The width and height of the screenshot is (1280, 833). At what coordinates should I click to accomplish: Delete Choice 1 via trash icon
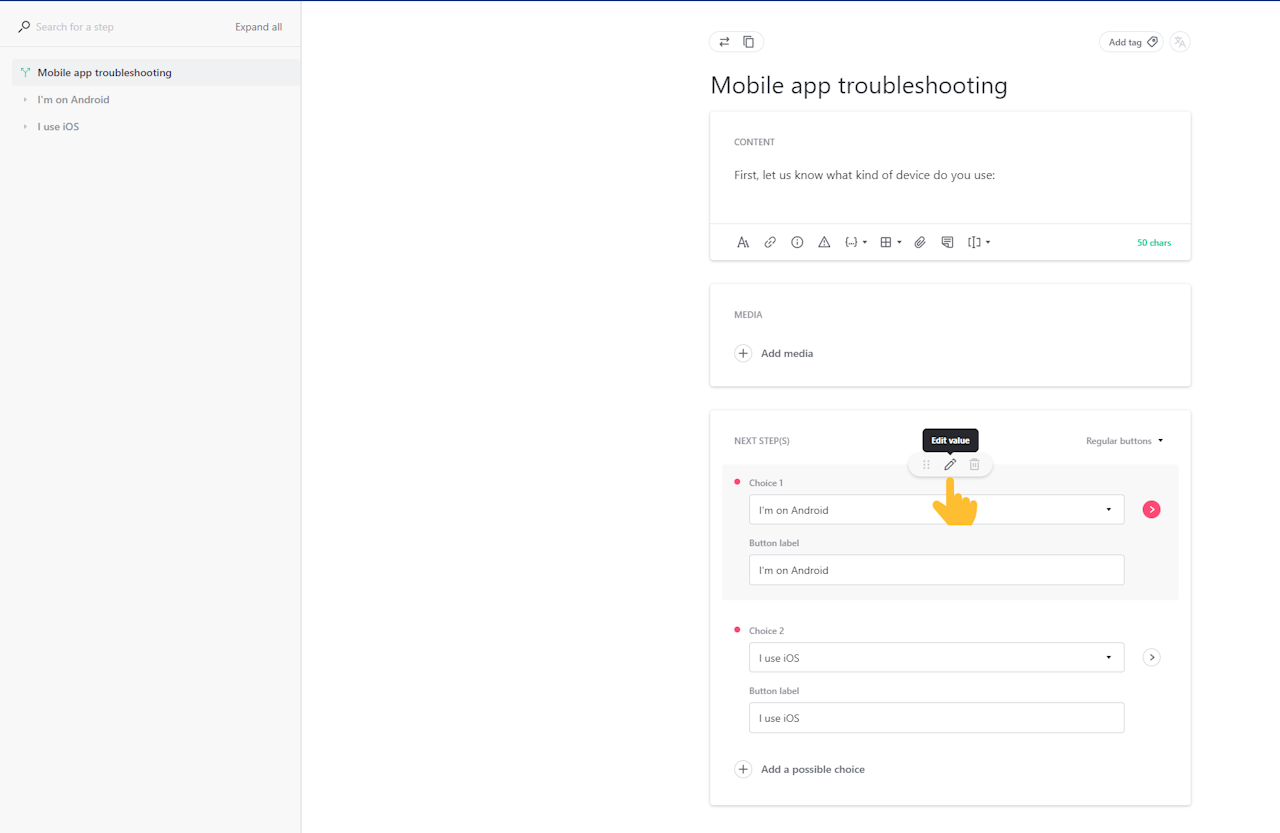coord(974,464)
